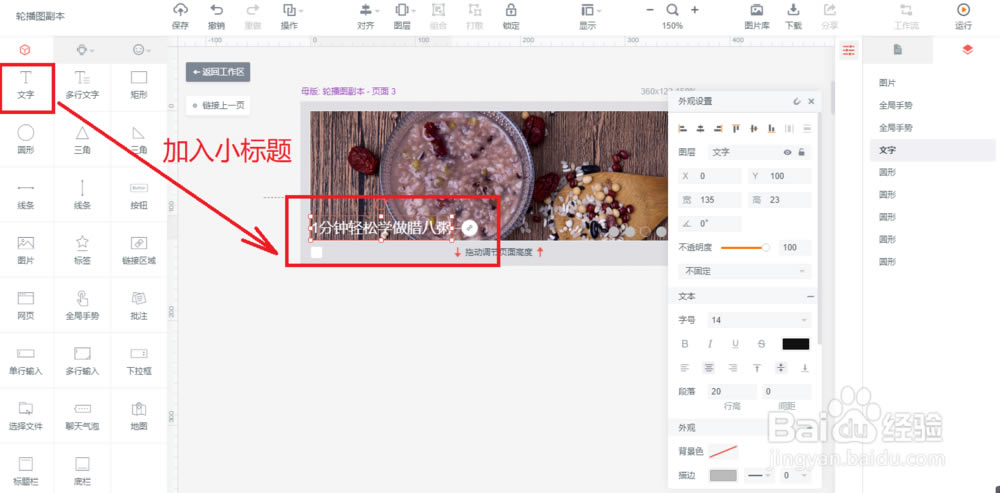Click the 下载 (download) icon
This screenshot has width=1000, height=493.
point(793,10)
